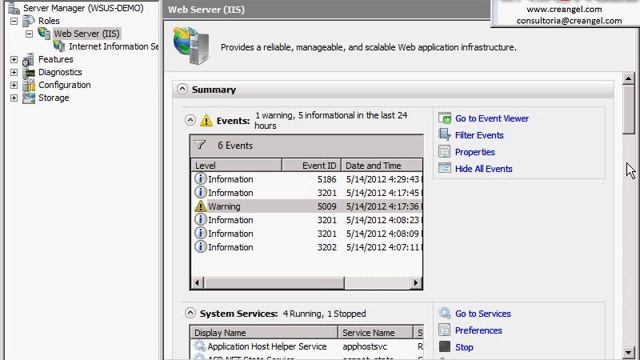
Task: Select event dated 5/14/2012 4:08:09
Action: [x=307, y=233]
